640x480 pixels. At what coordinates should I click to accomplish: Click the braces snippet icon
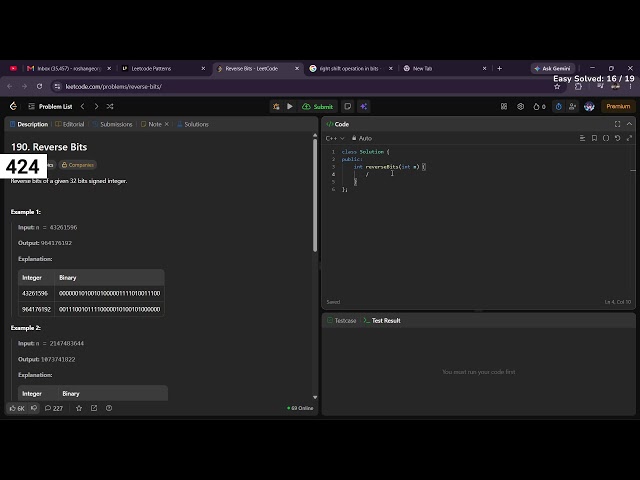pyautogui.click(x=606, y=138)
